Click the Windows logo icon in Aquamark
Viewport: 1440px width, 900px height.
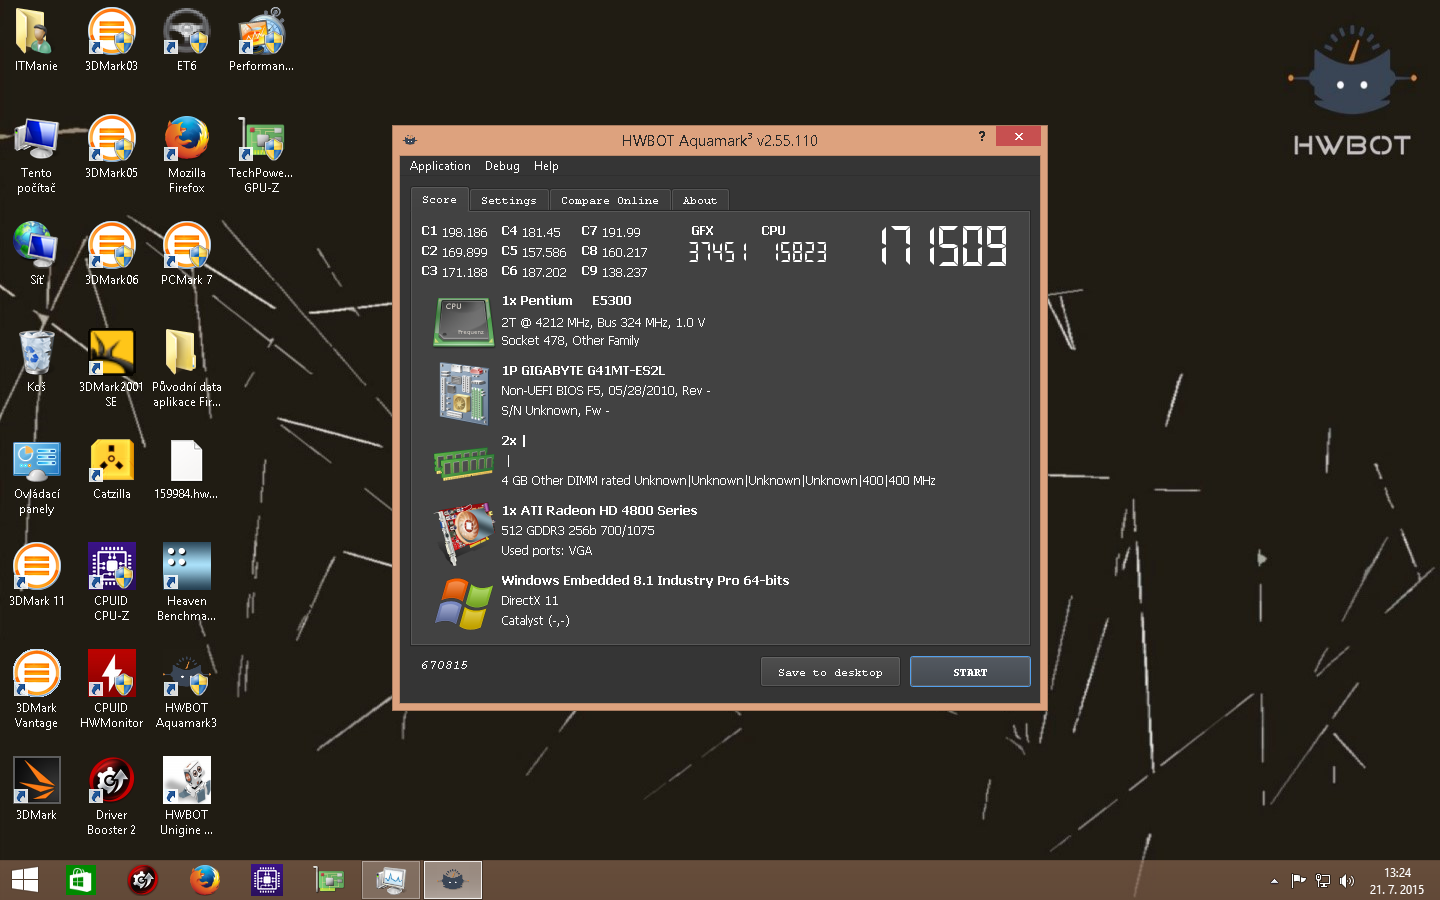463,603
